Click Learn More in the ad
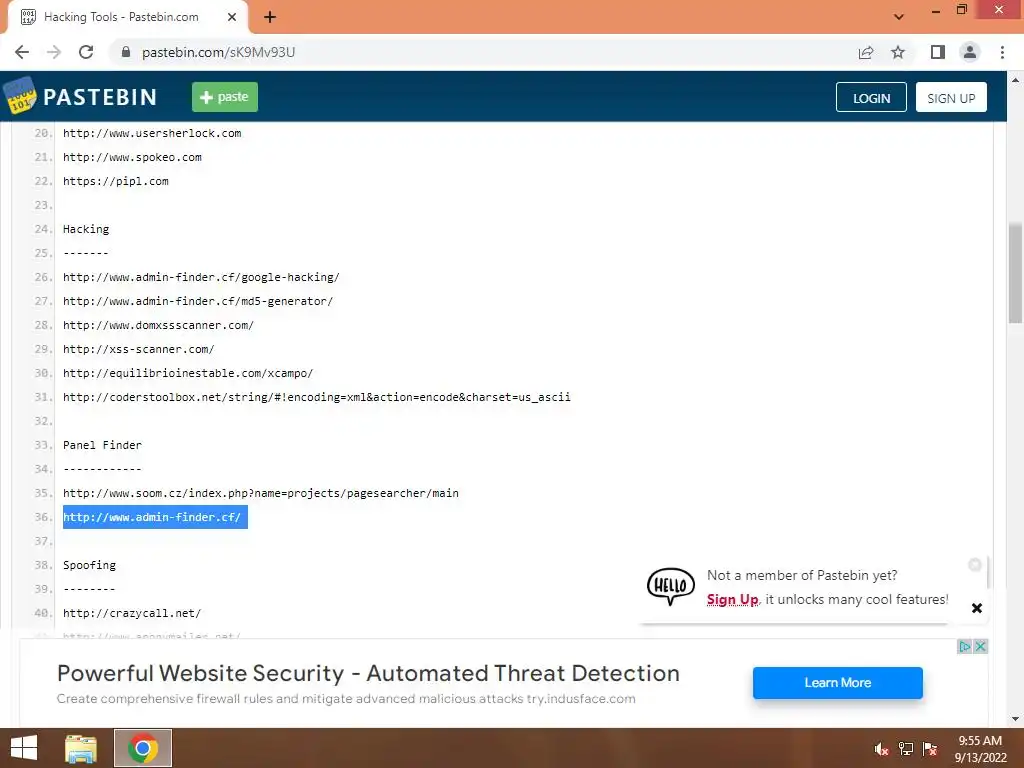 click(837, 682)
